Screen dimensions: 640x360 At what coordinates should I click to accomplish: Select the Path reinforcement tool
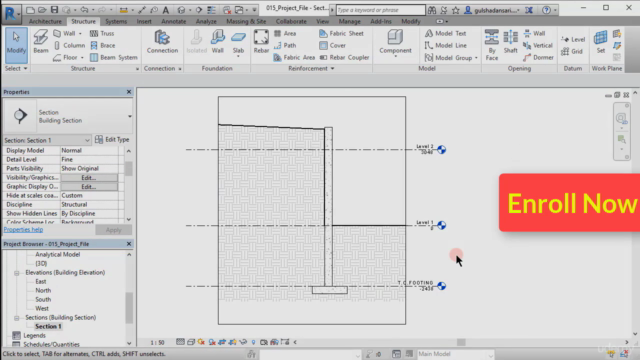click(x=285, y=45)
